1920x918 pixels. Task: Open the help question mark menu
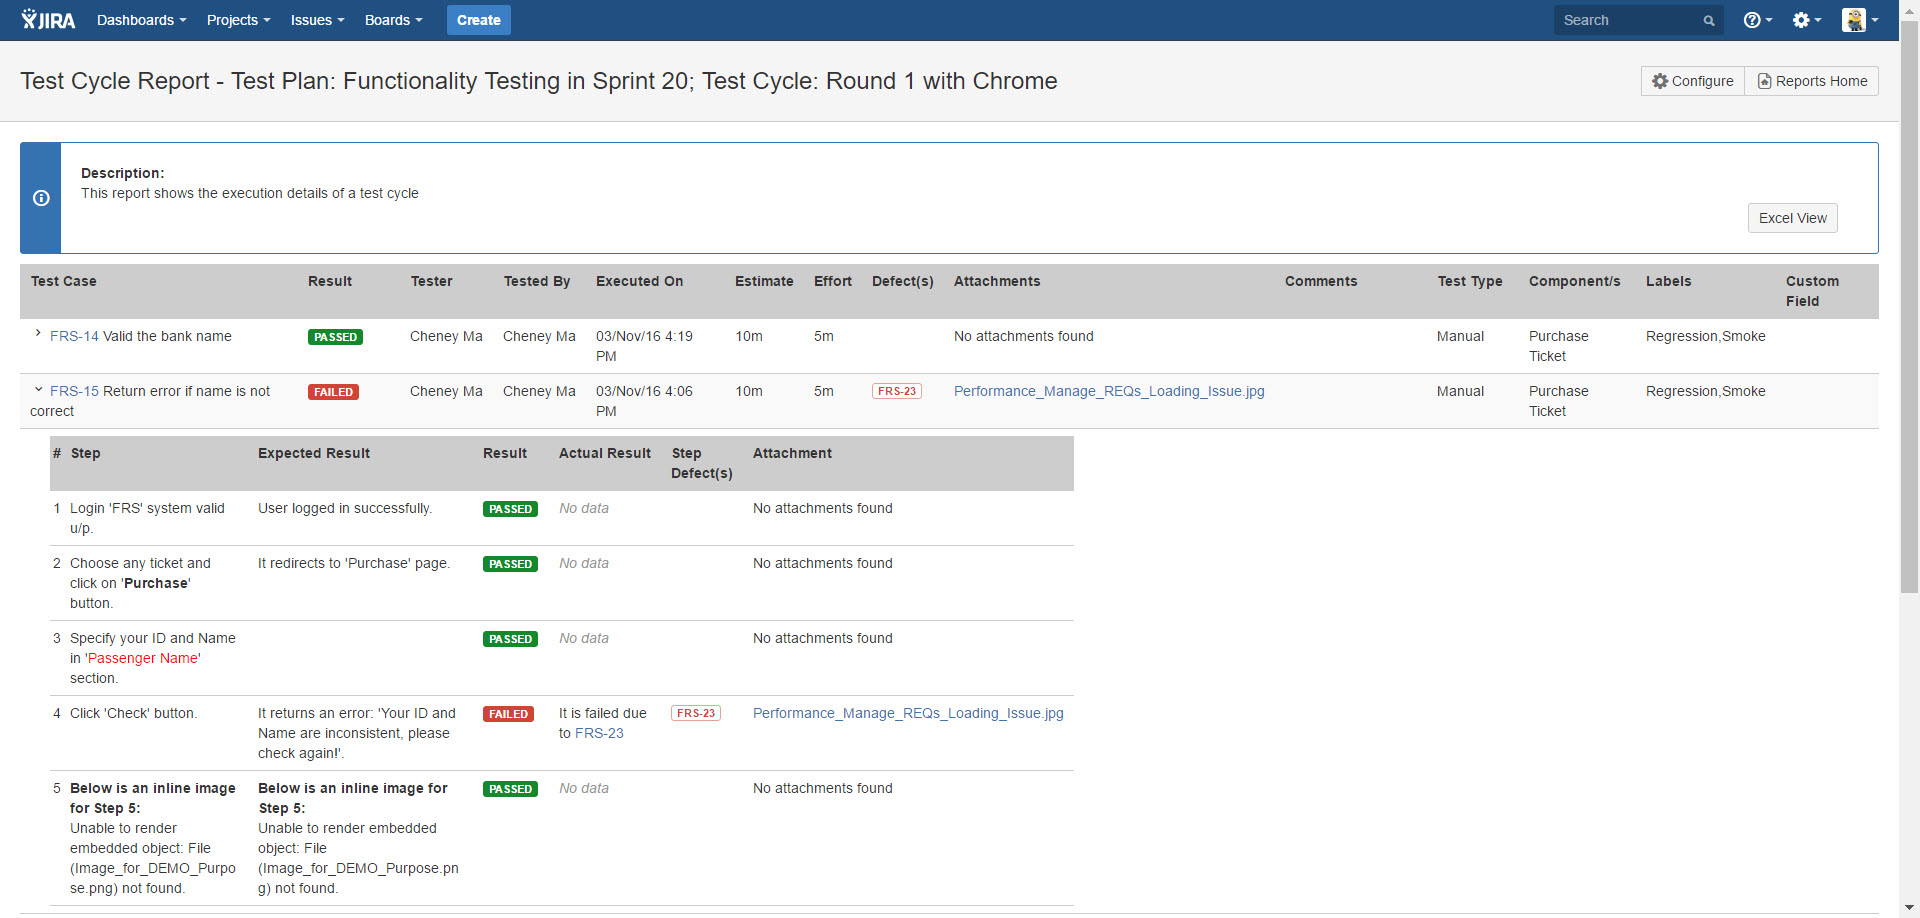coord(1757,20)
